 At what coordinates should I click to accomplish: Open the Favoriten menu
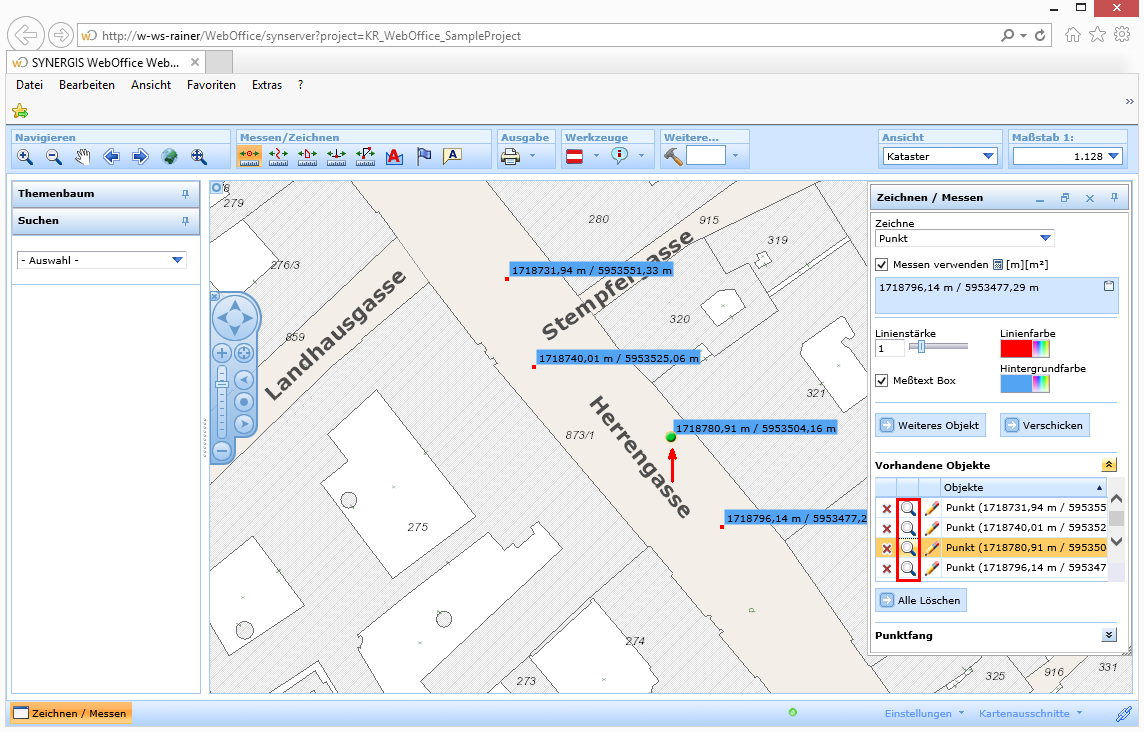211,85
